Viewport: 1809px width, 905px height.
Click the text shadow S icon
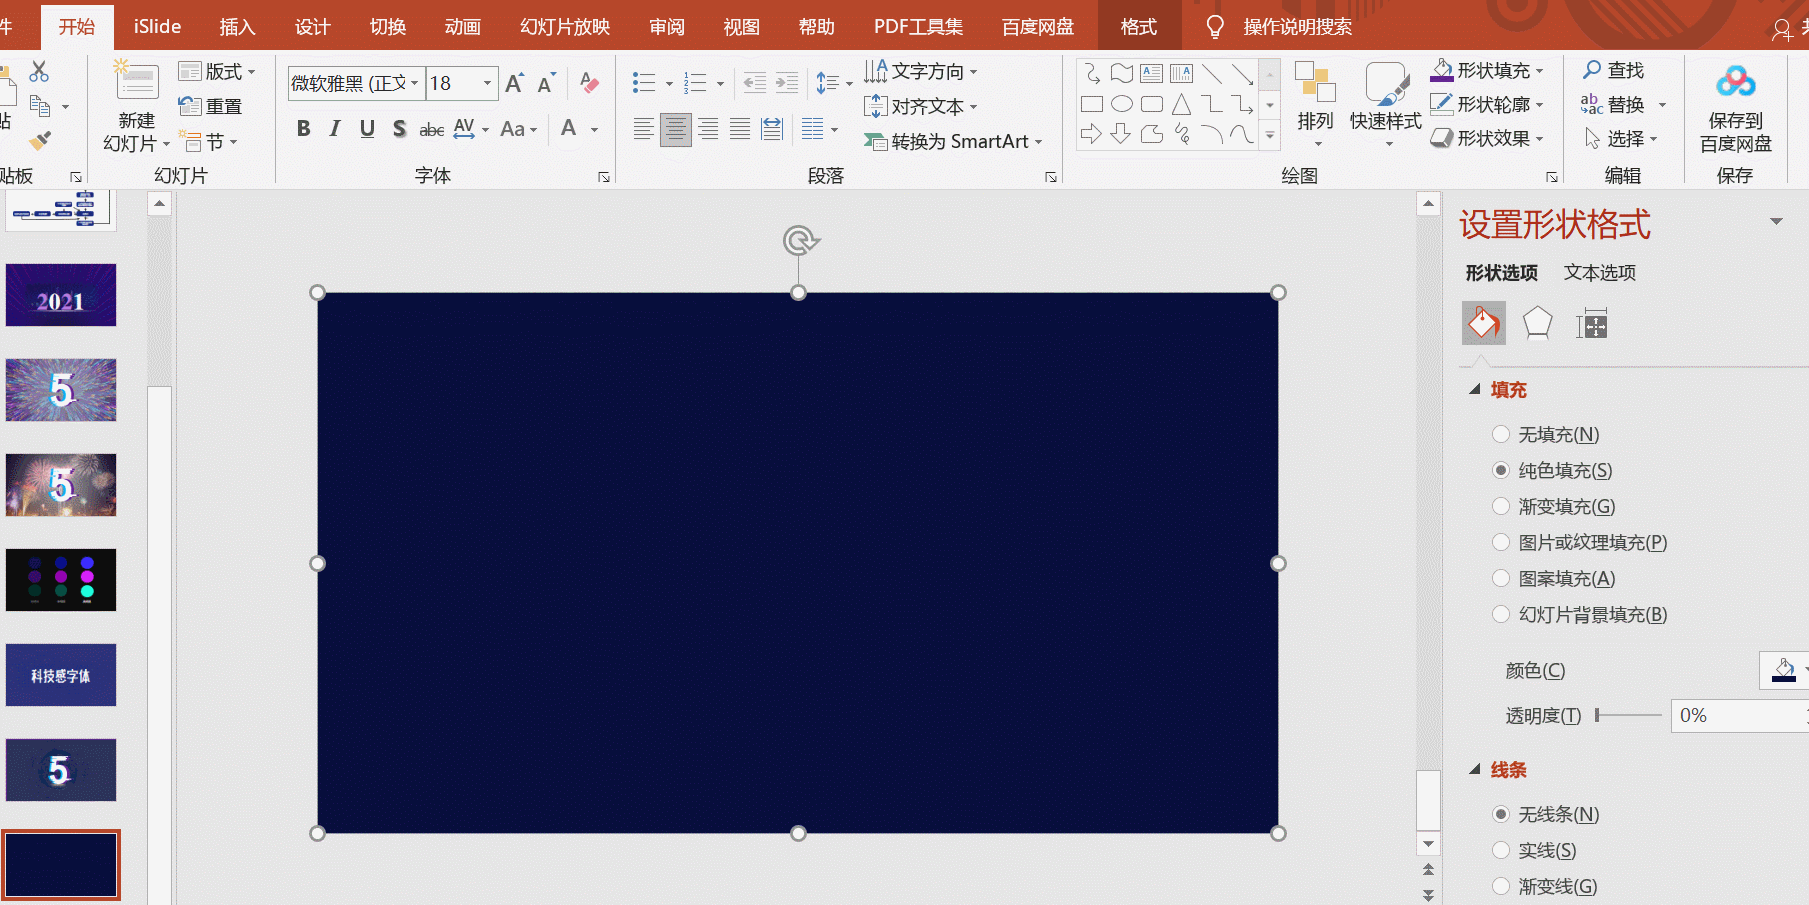(399, 129)
